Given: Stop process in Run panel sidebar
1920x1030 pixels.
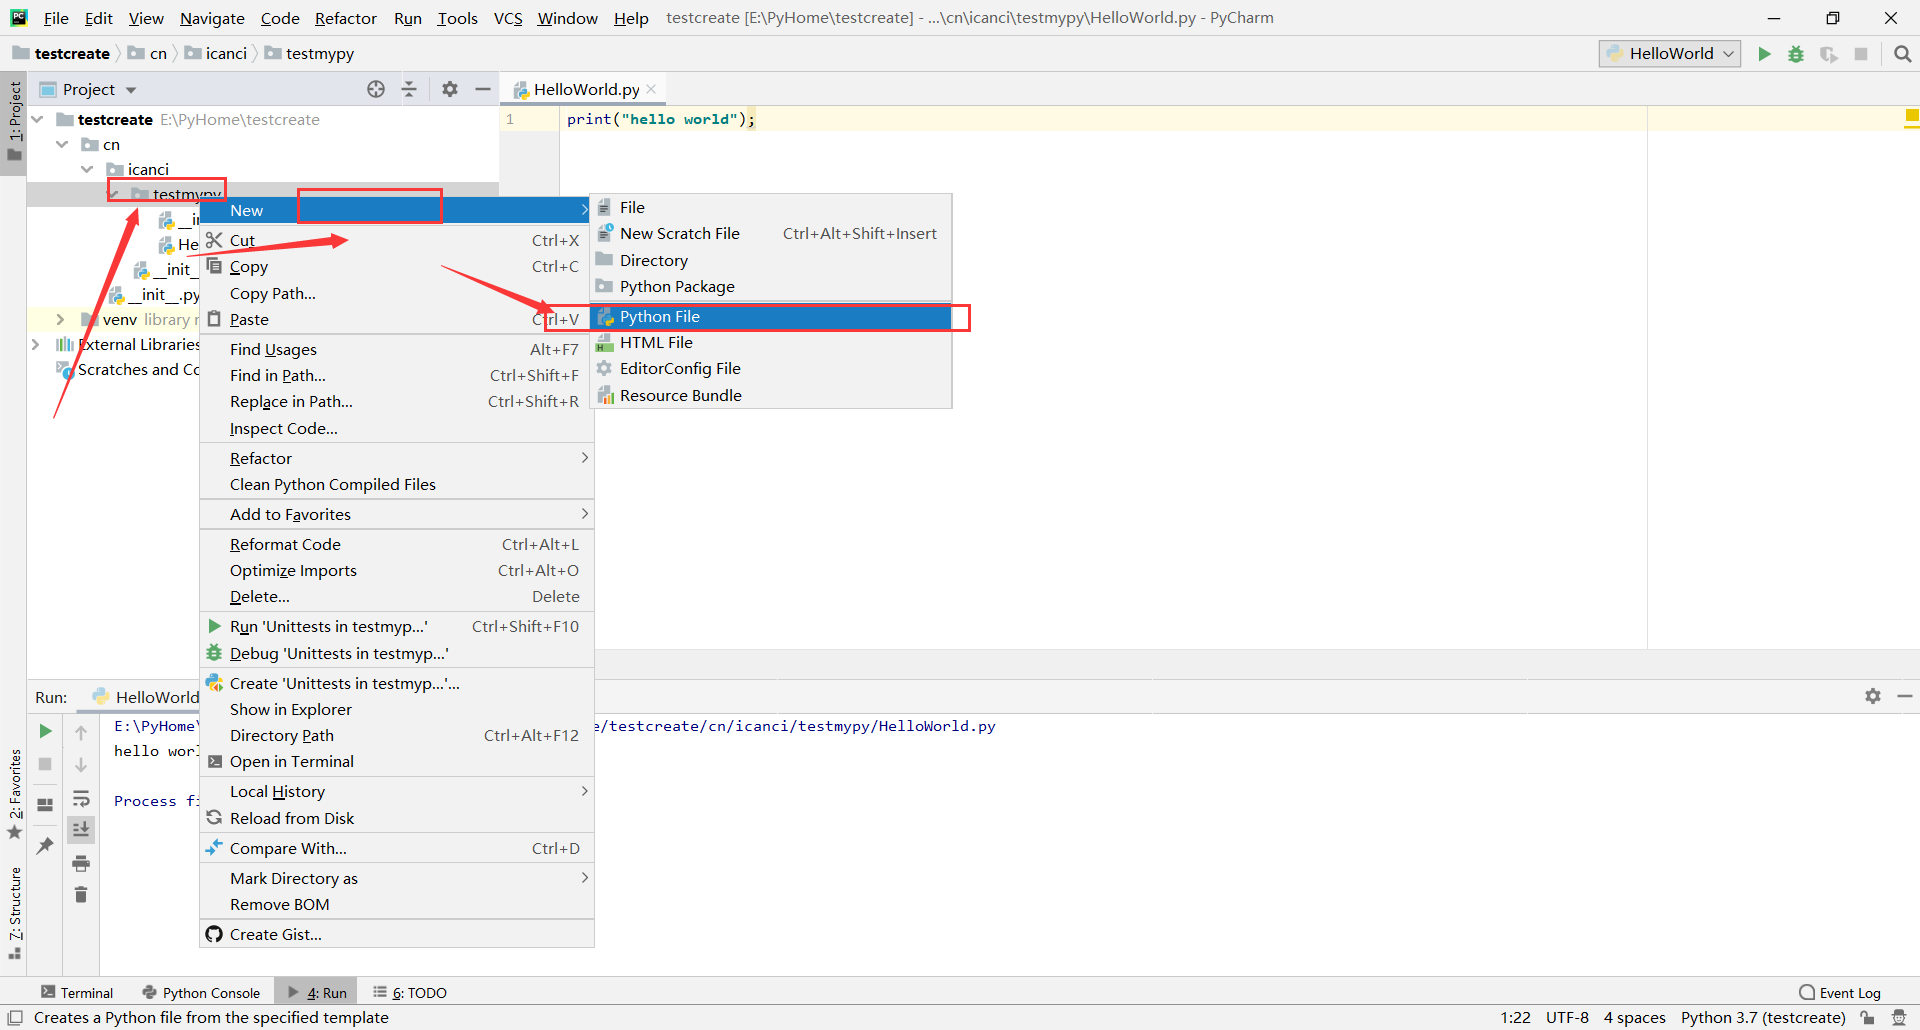Looking at the screenshot, I should pyautogui.click(x=45, y=764).
